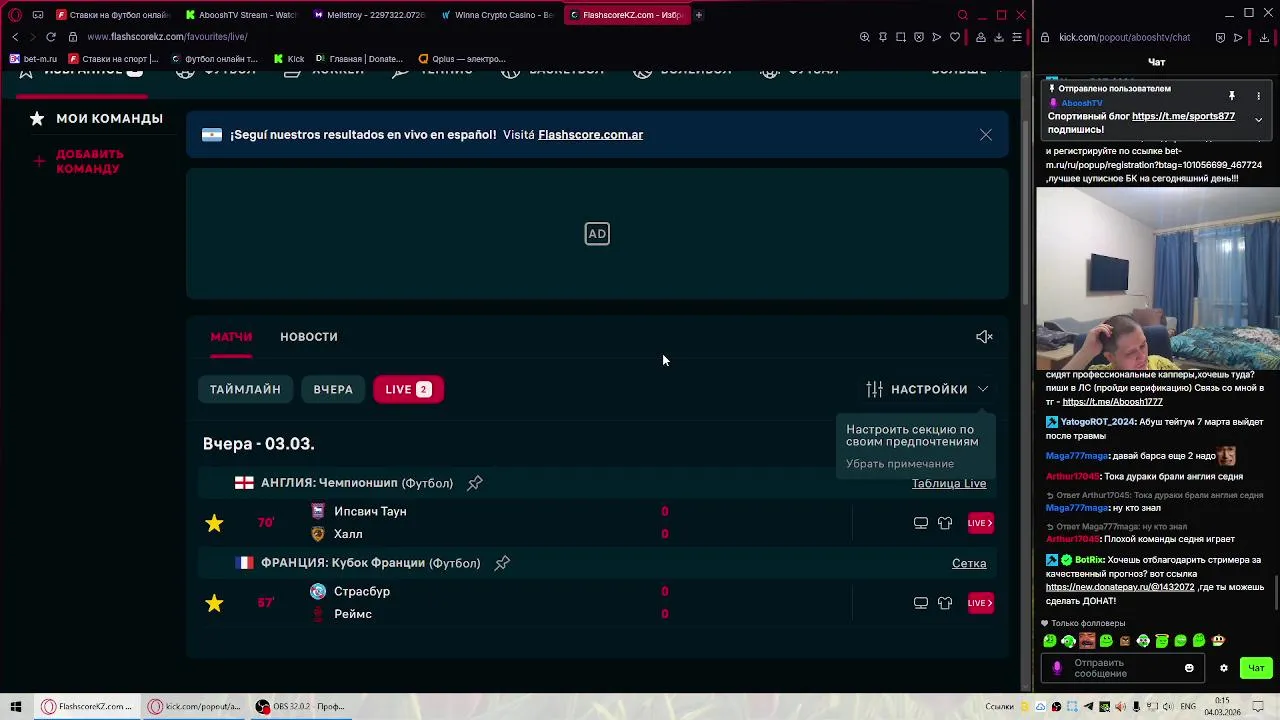Image resolution: width=1280 pixels, height=720 pixels.
Task: Open browser search icon in tab bar
Action: point(963,15)
